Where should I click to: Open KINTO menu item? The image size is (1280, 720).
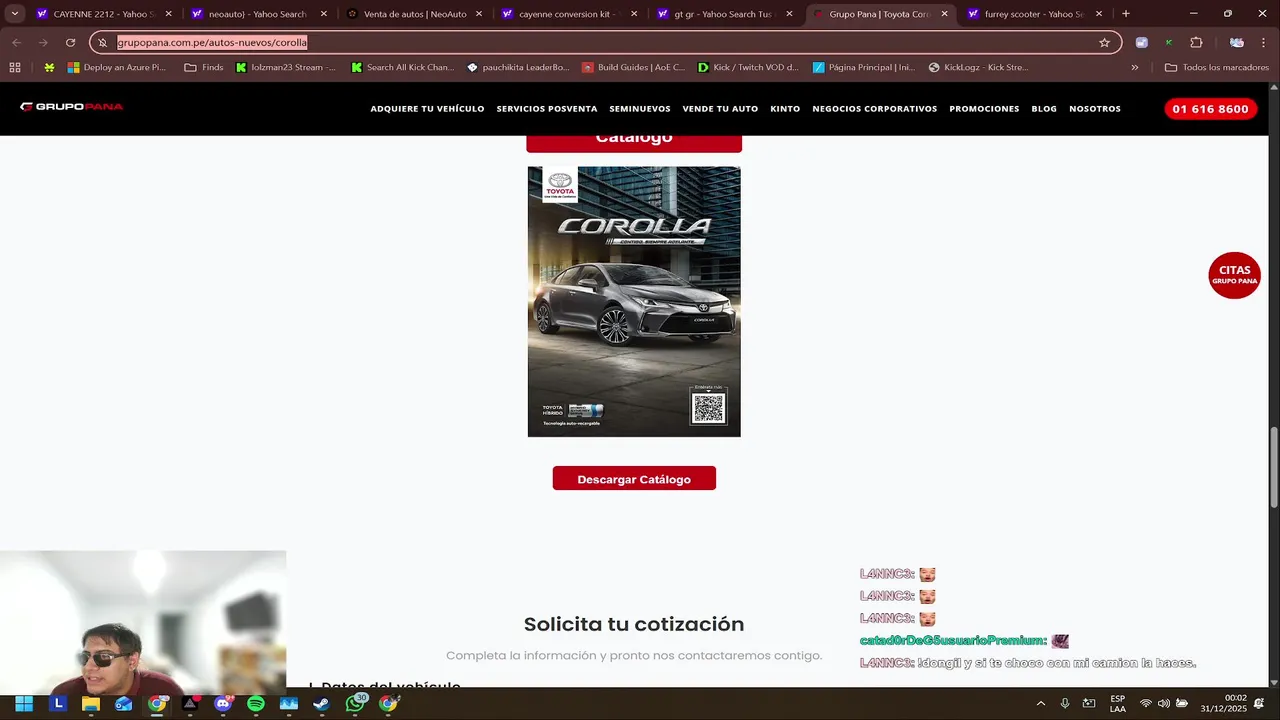tap(785, 109)
